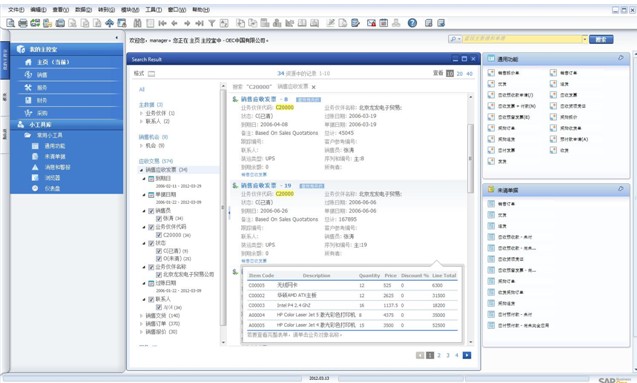
Task: Uncheck the 北京龙发电子贸易公司 checkbox
Action: pos(159,275)
